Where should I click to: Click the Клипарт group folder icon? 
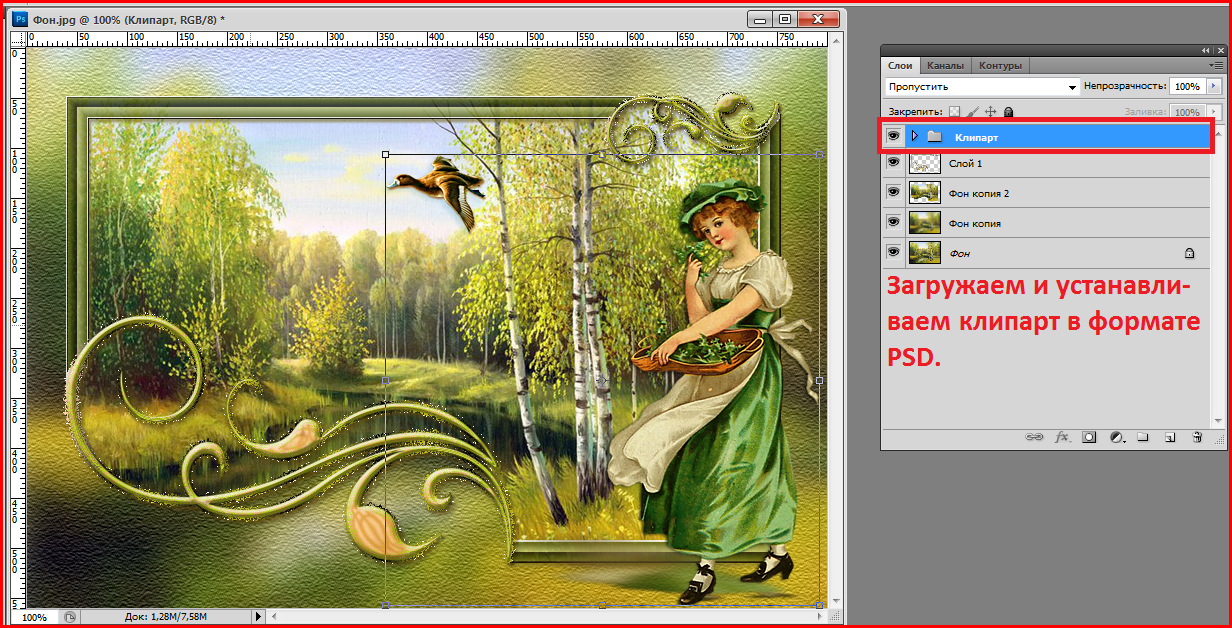pyautogui.click(x=935, y=135)
